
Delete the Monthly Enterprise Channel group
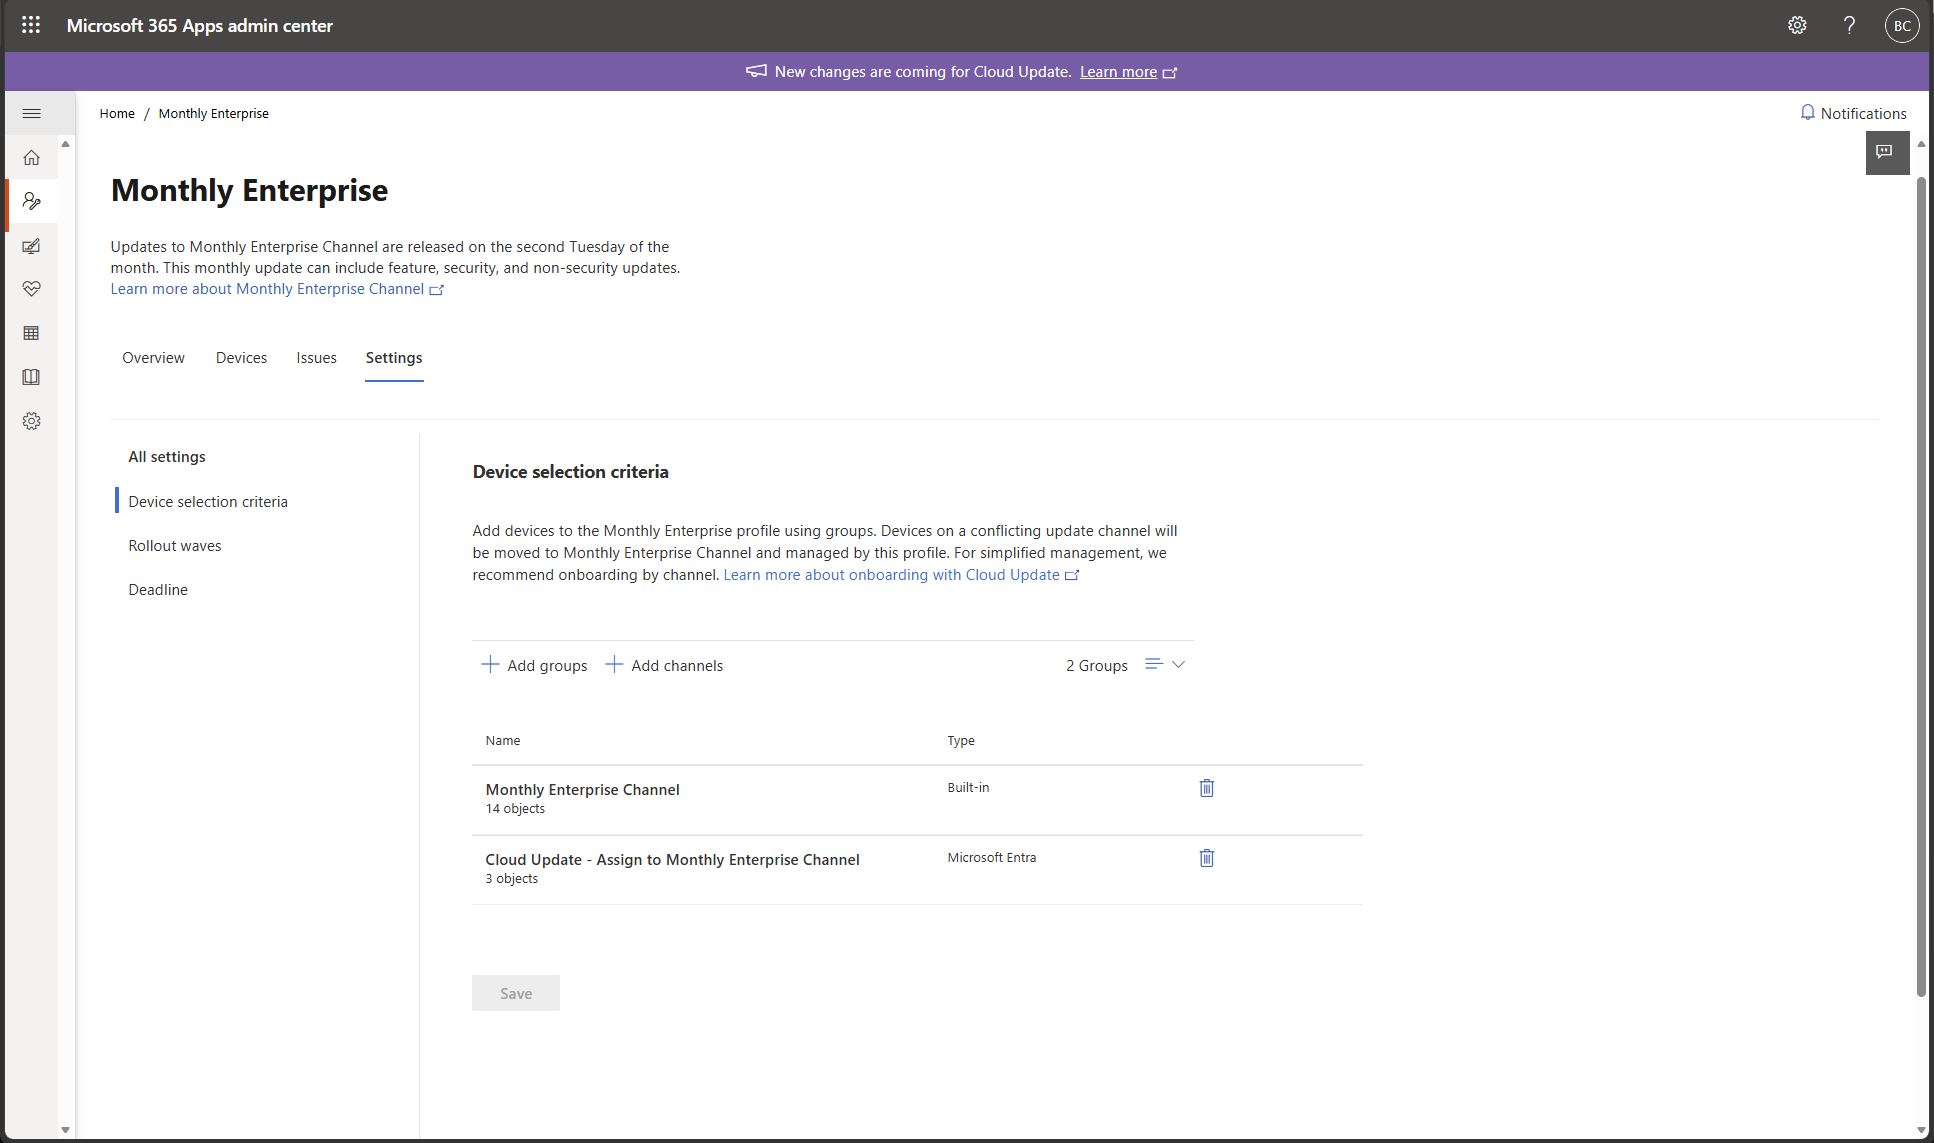(1207, 788)
